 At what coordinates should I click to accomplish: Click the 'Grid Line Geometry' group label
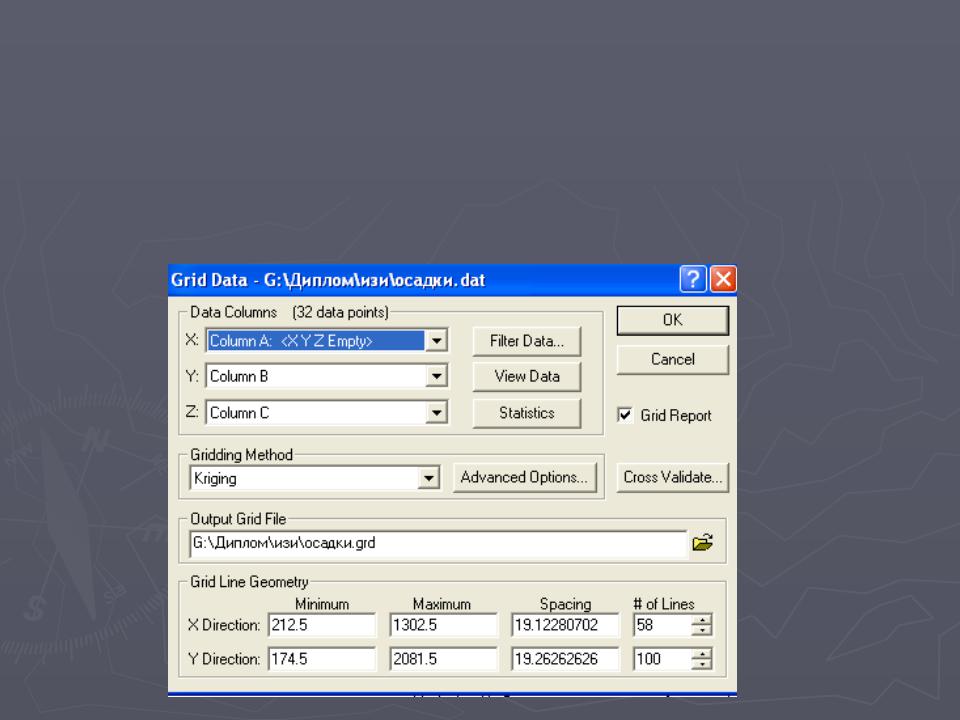coord(249,582)
